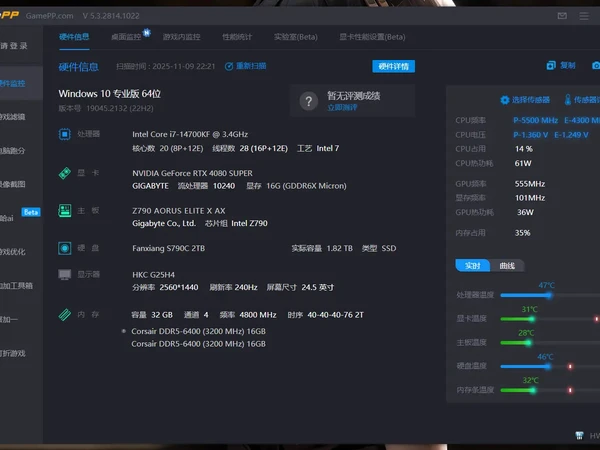Click the question mark benchmark score icon
This screenshot has height=450, width=600.
coord(308,101)
